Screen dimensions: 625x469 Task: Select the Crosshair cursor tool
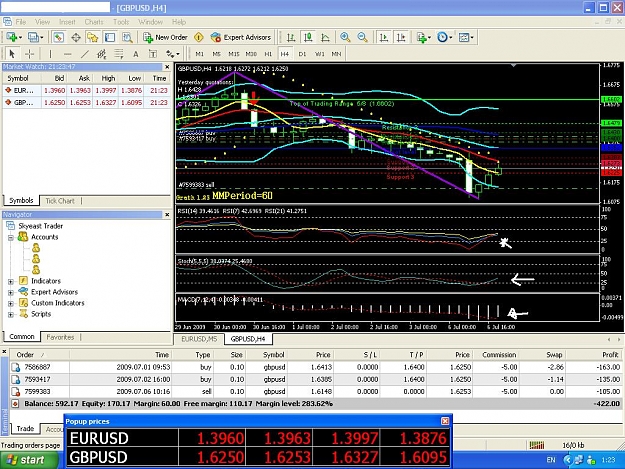pos(29,54)
